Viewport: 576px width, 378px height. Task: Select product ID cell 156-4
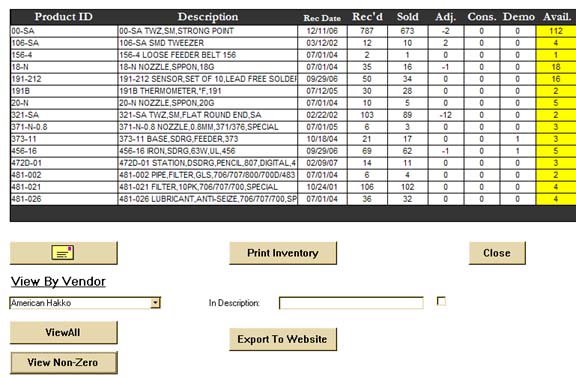64,55
